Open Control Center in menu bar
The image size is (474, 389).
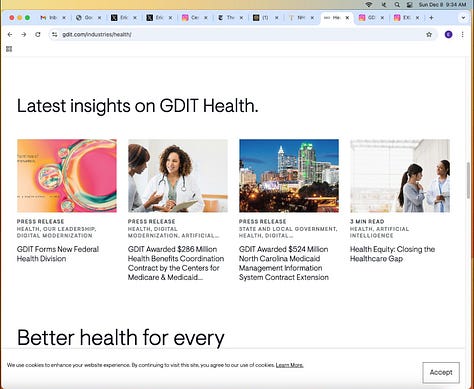pos(410,5)
